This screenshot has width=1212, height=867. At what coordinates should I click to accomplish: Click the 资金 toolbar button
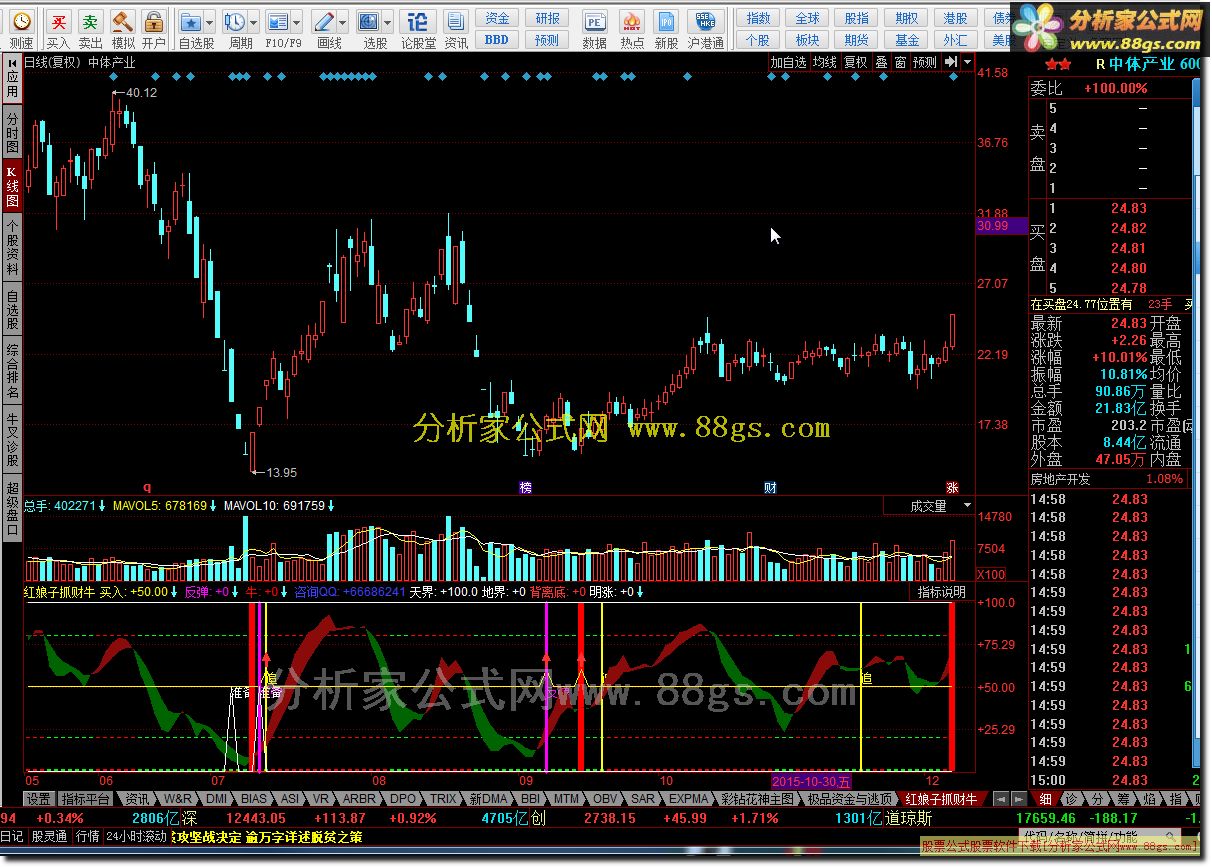[497, 17]
